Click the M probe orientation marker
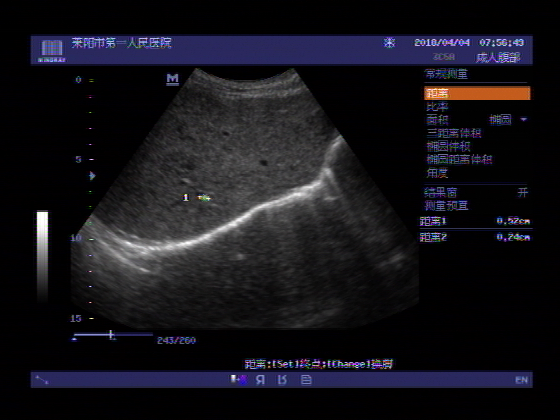Screen dimensions: 560x420 172,79
